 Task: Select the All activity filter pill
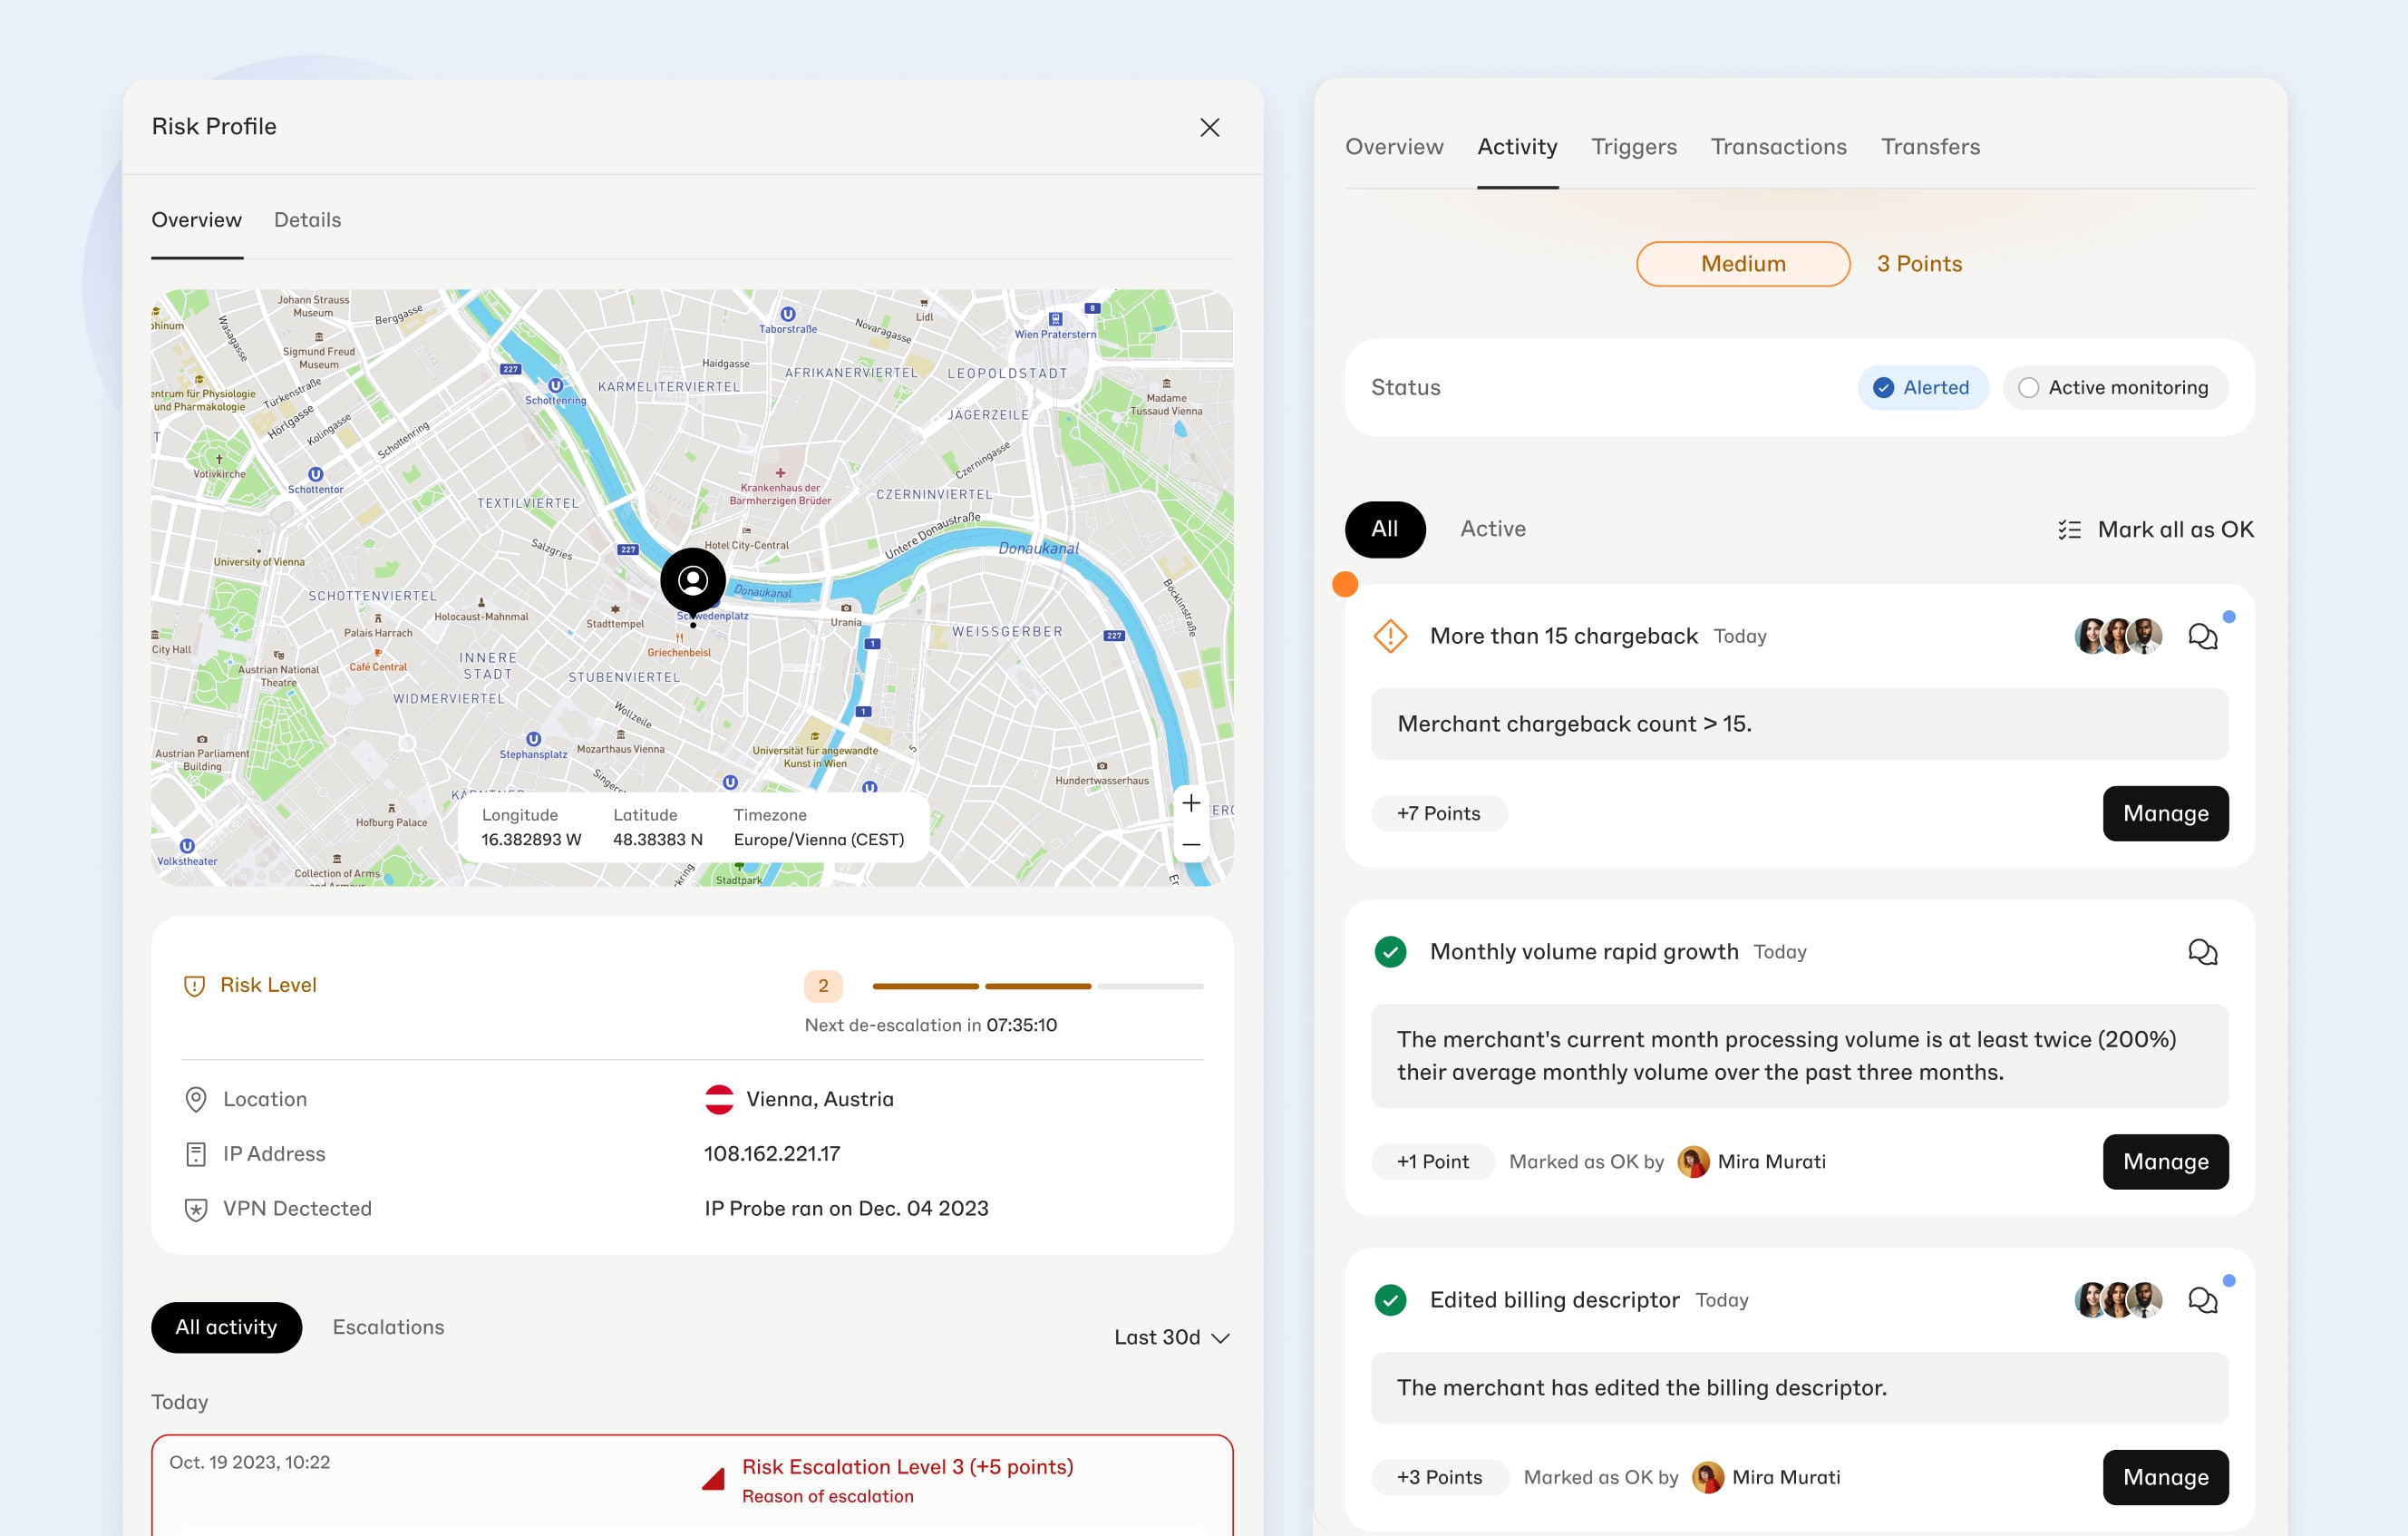(226, 1327)
